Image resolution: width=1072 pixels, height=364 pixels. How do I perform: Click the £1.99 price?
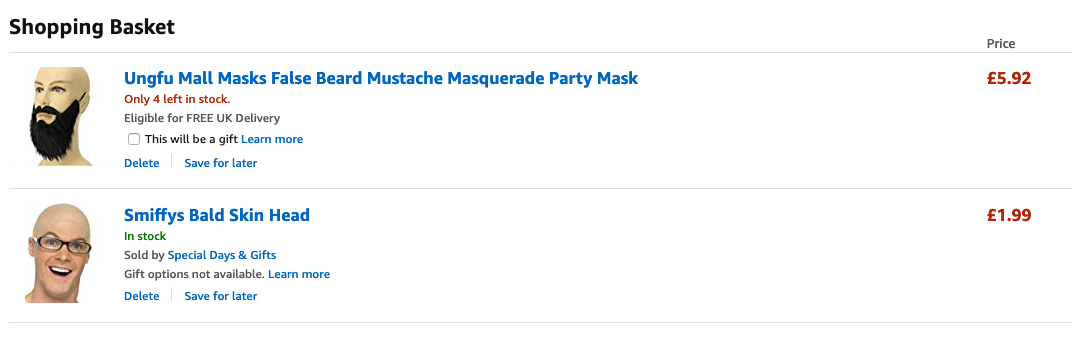click(1008, 216)
